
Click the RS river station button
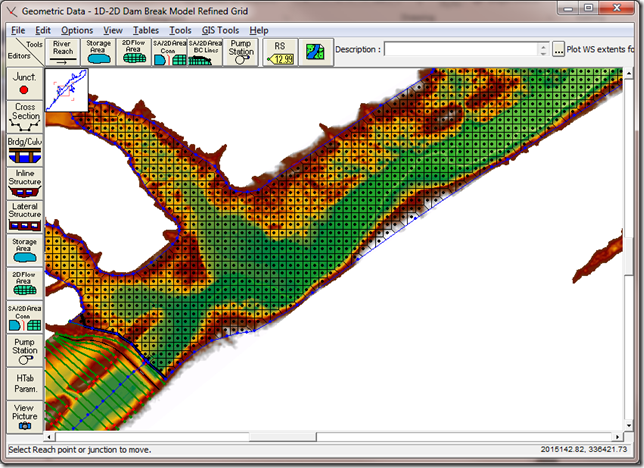280,52
